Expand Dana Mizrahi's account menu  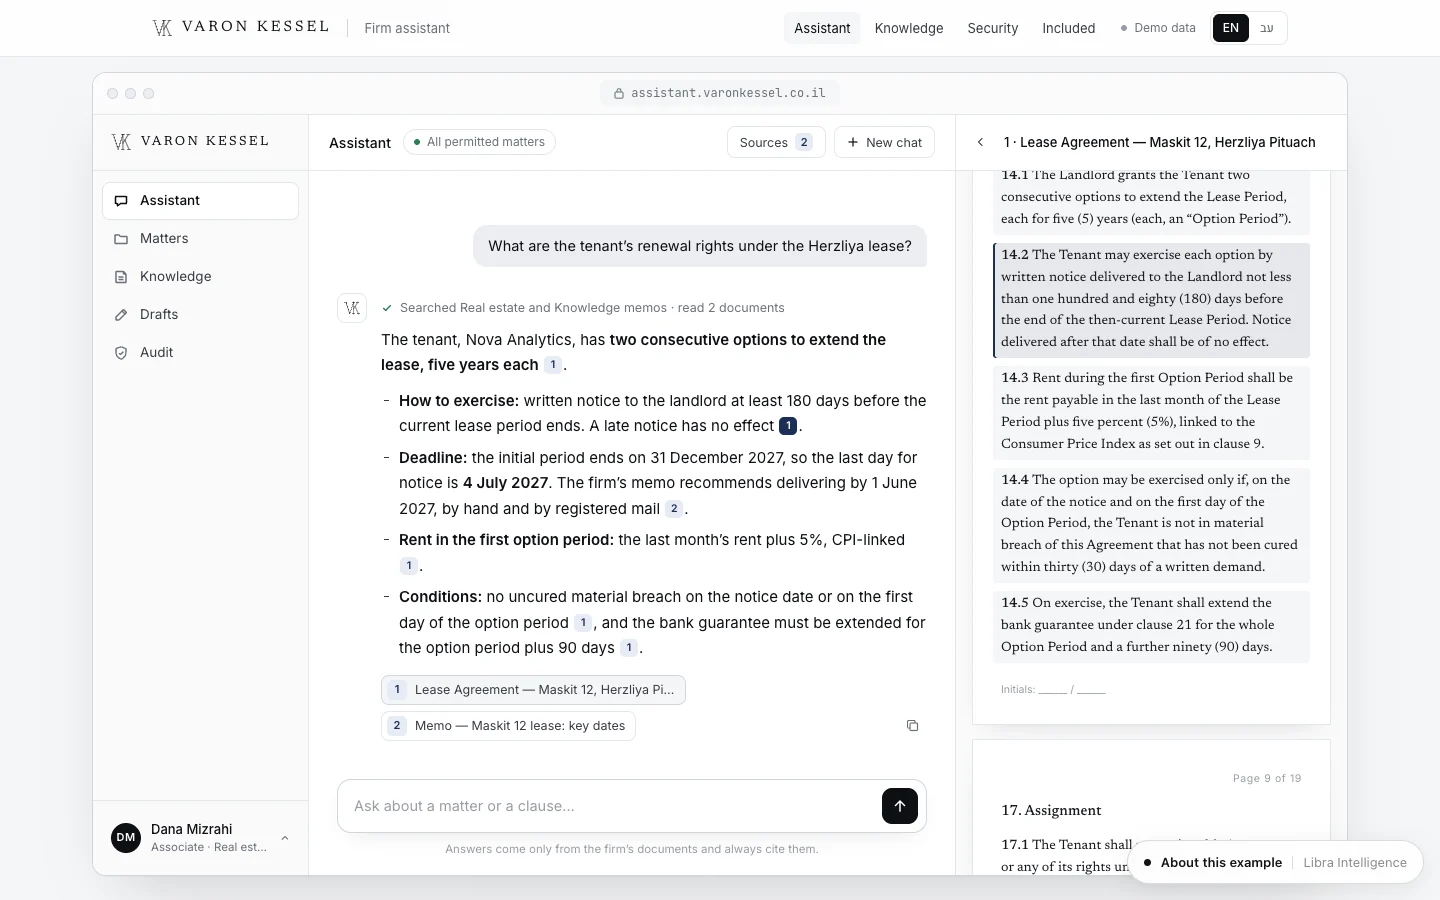click(x=200, y=838)
